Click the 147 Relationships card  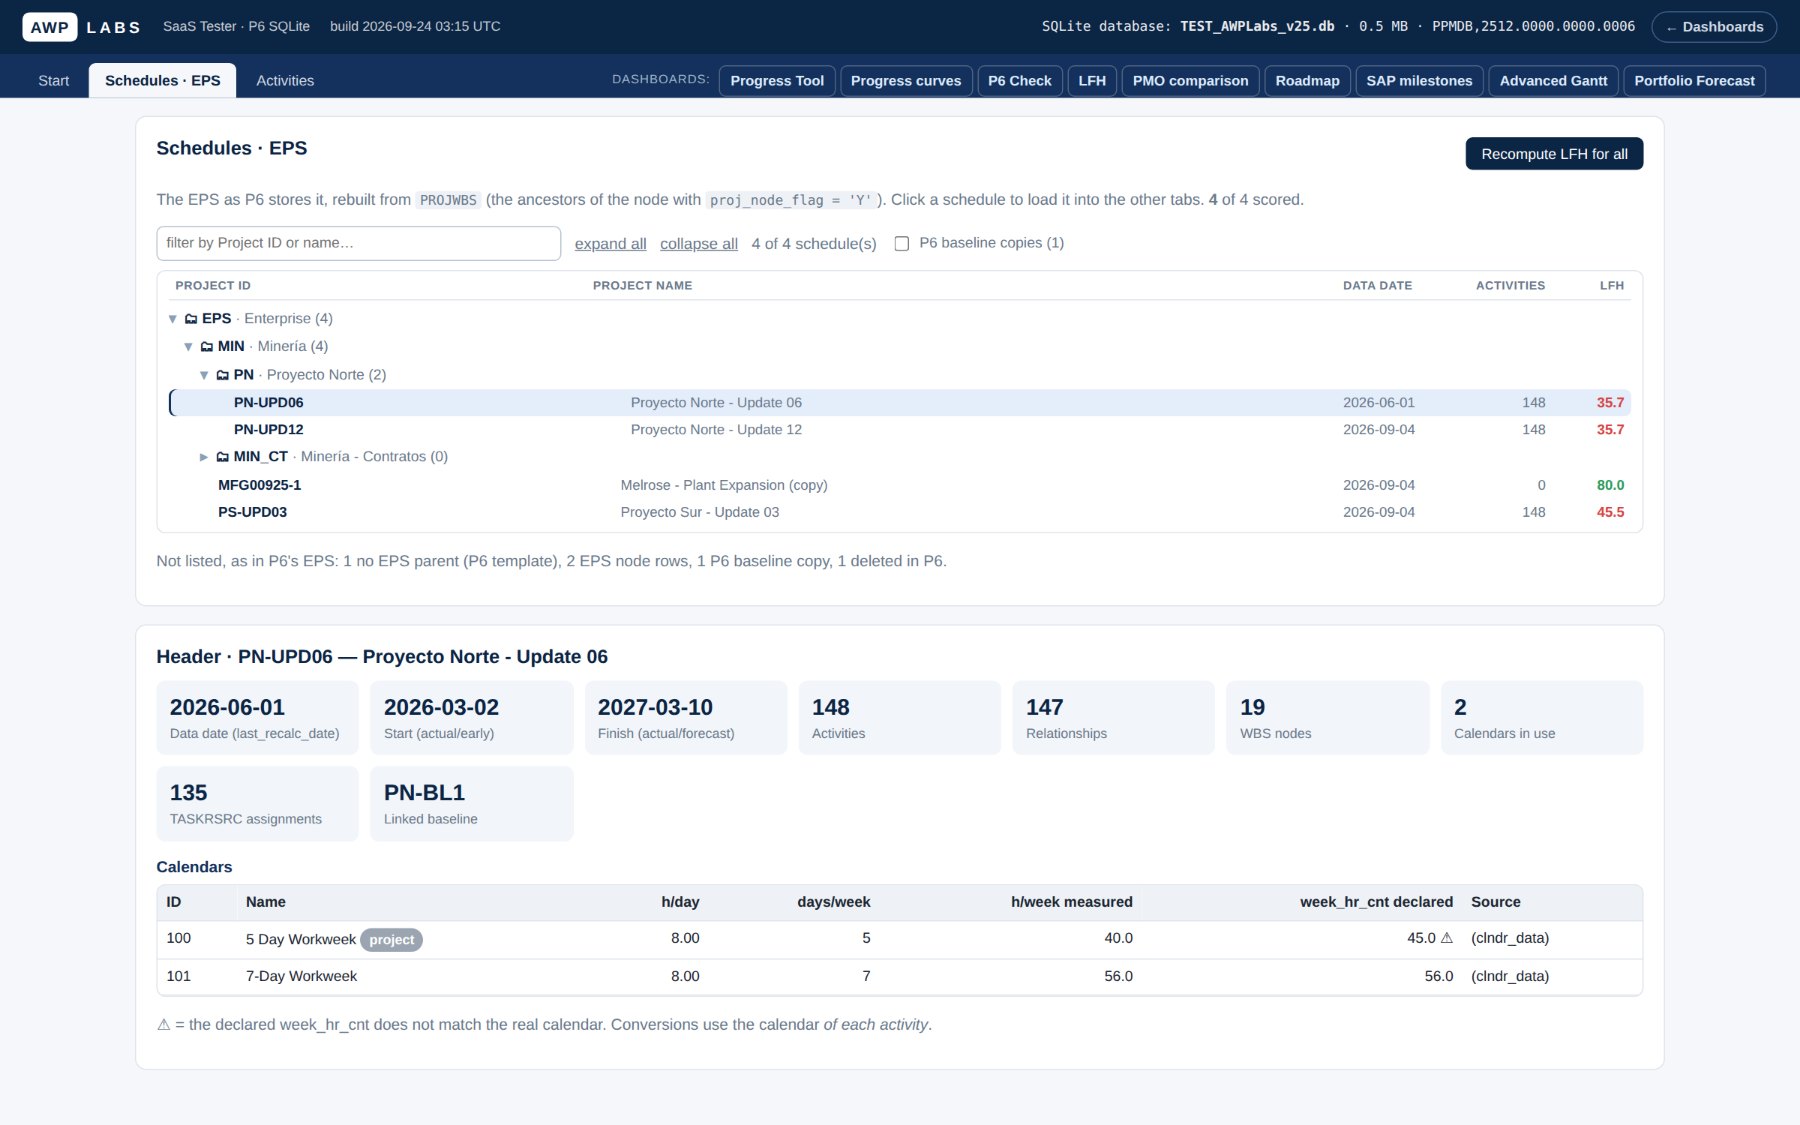pyautogui.click(x=1113, y=718)
